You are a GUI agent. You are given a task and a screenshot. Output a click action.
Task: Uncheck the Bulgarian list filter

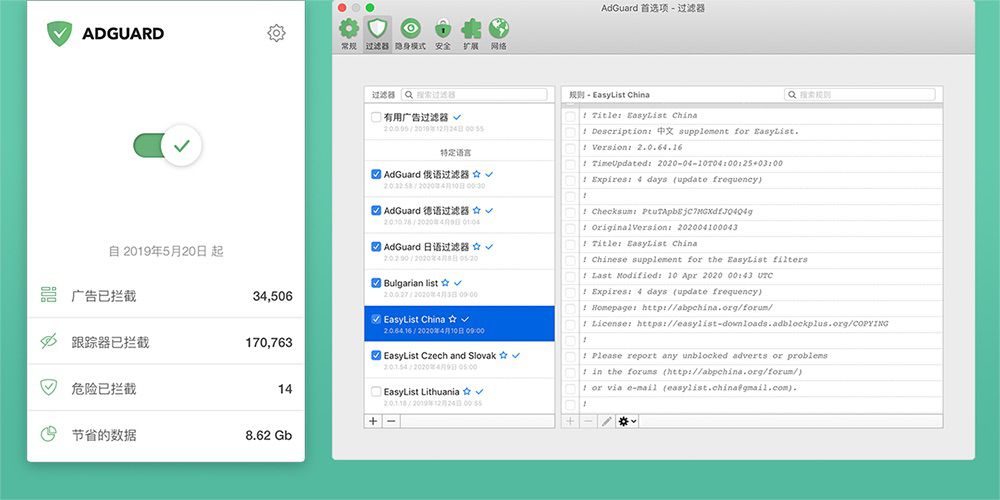click(376, 283)
